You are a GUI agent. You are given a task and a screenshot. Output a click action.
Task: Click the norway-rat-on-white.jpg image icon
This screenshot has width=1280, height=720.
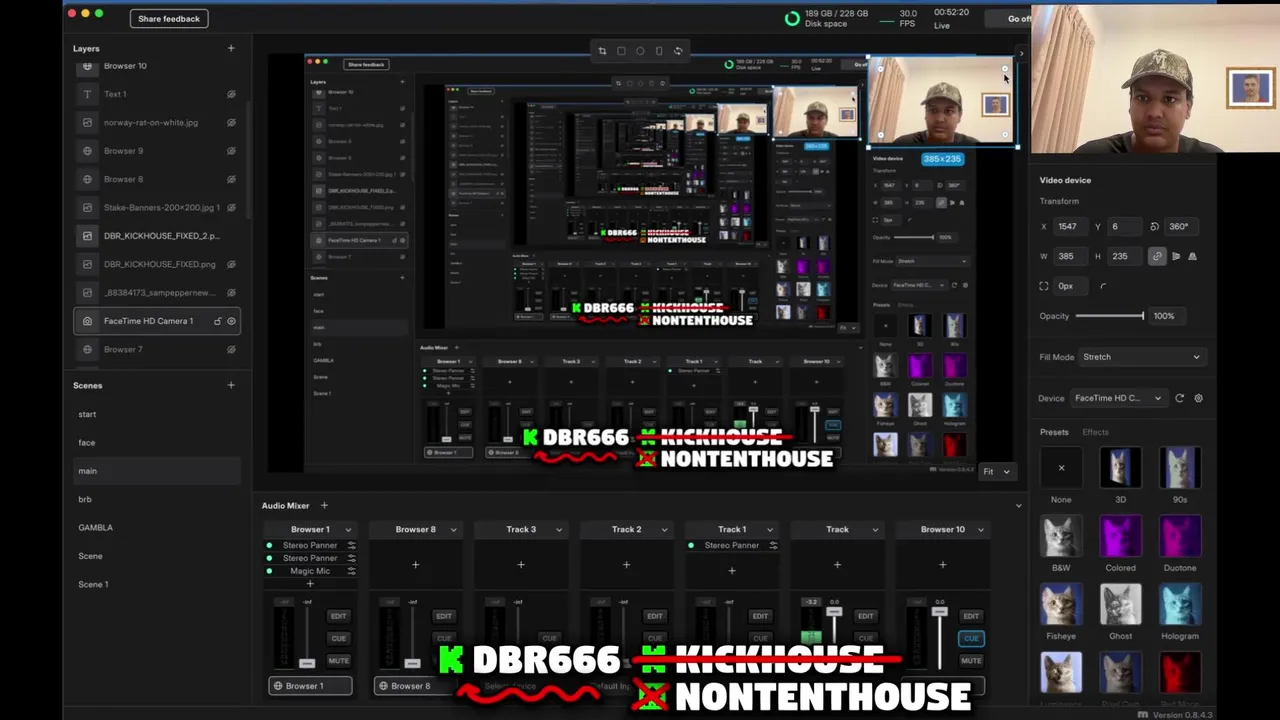(87, 122)
